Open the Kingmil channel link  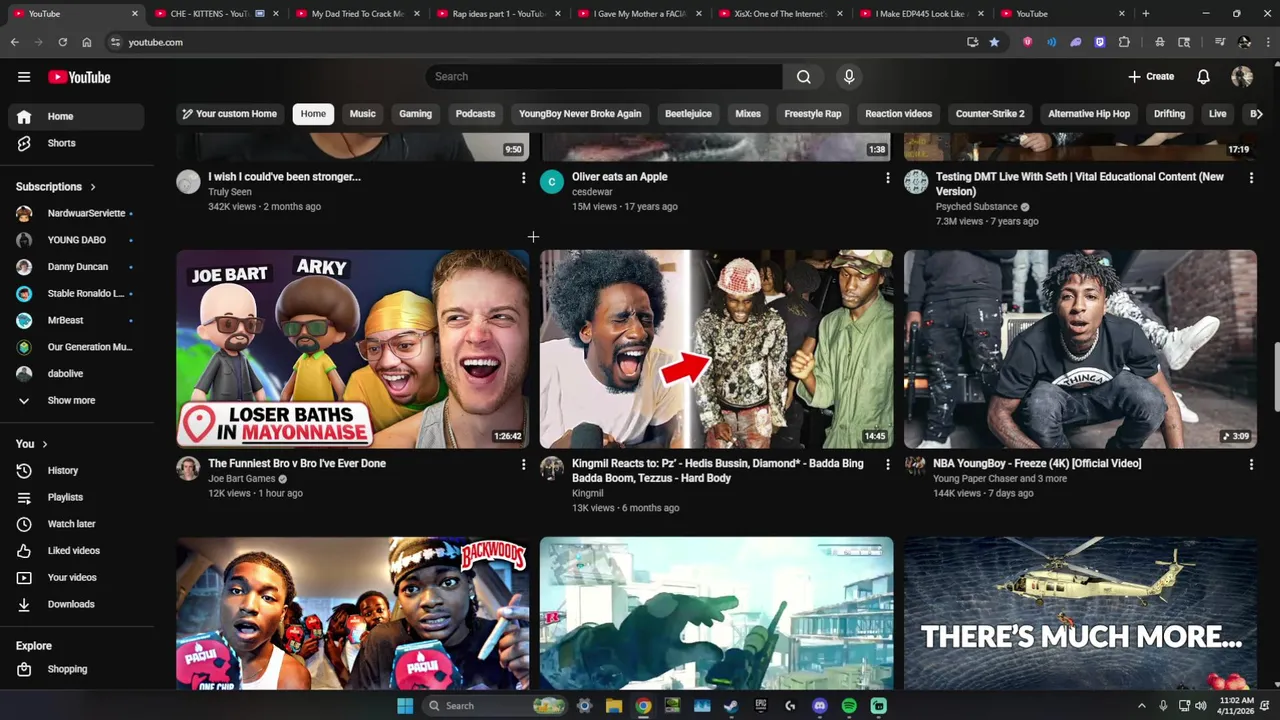point(587,493)
